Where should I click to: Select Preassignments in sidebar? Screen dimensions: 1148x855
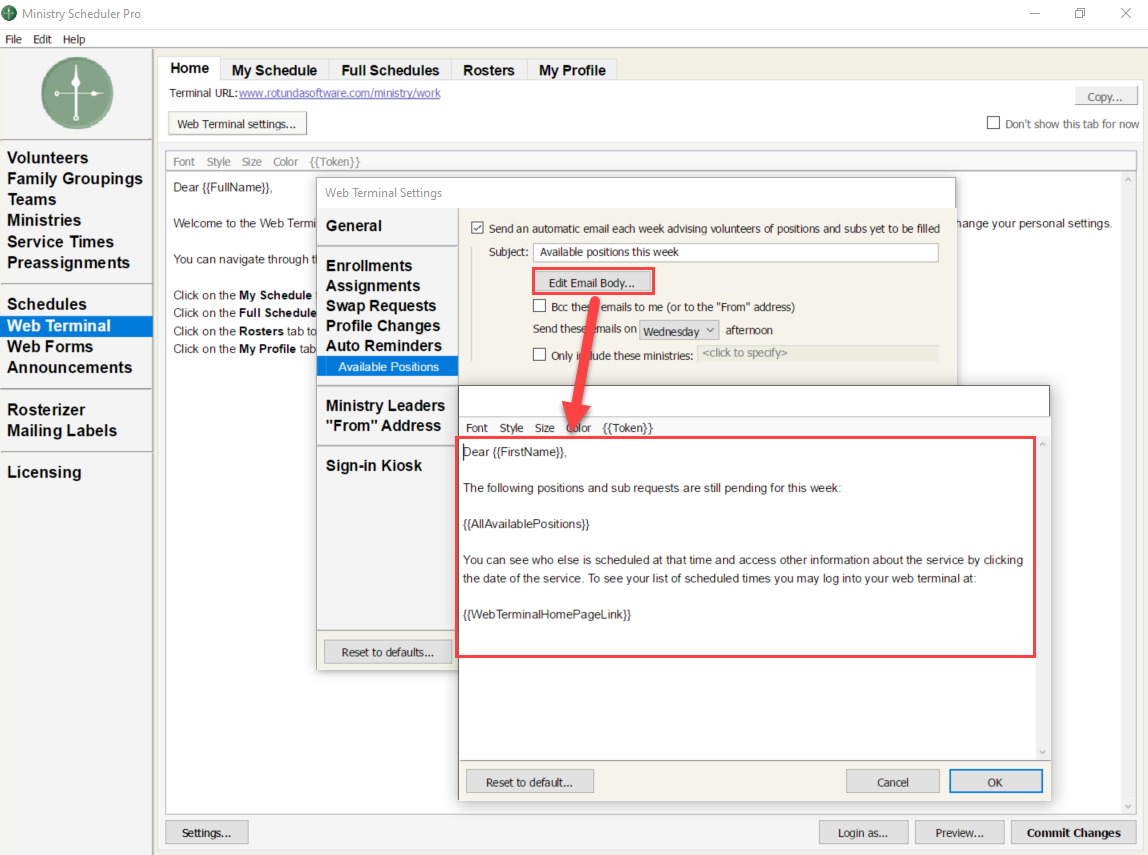click(68, 263)
